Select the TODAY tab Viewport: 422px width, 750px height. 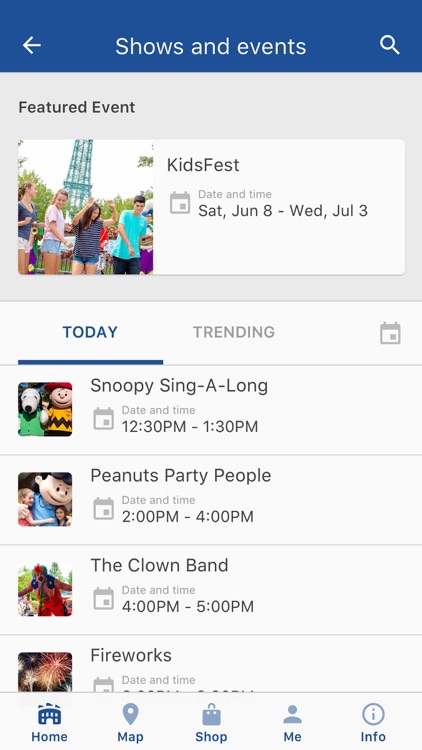[x=90, y=332]
